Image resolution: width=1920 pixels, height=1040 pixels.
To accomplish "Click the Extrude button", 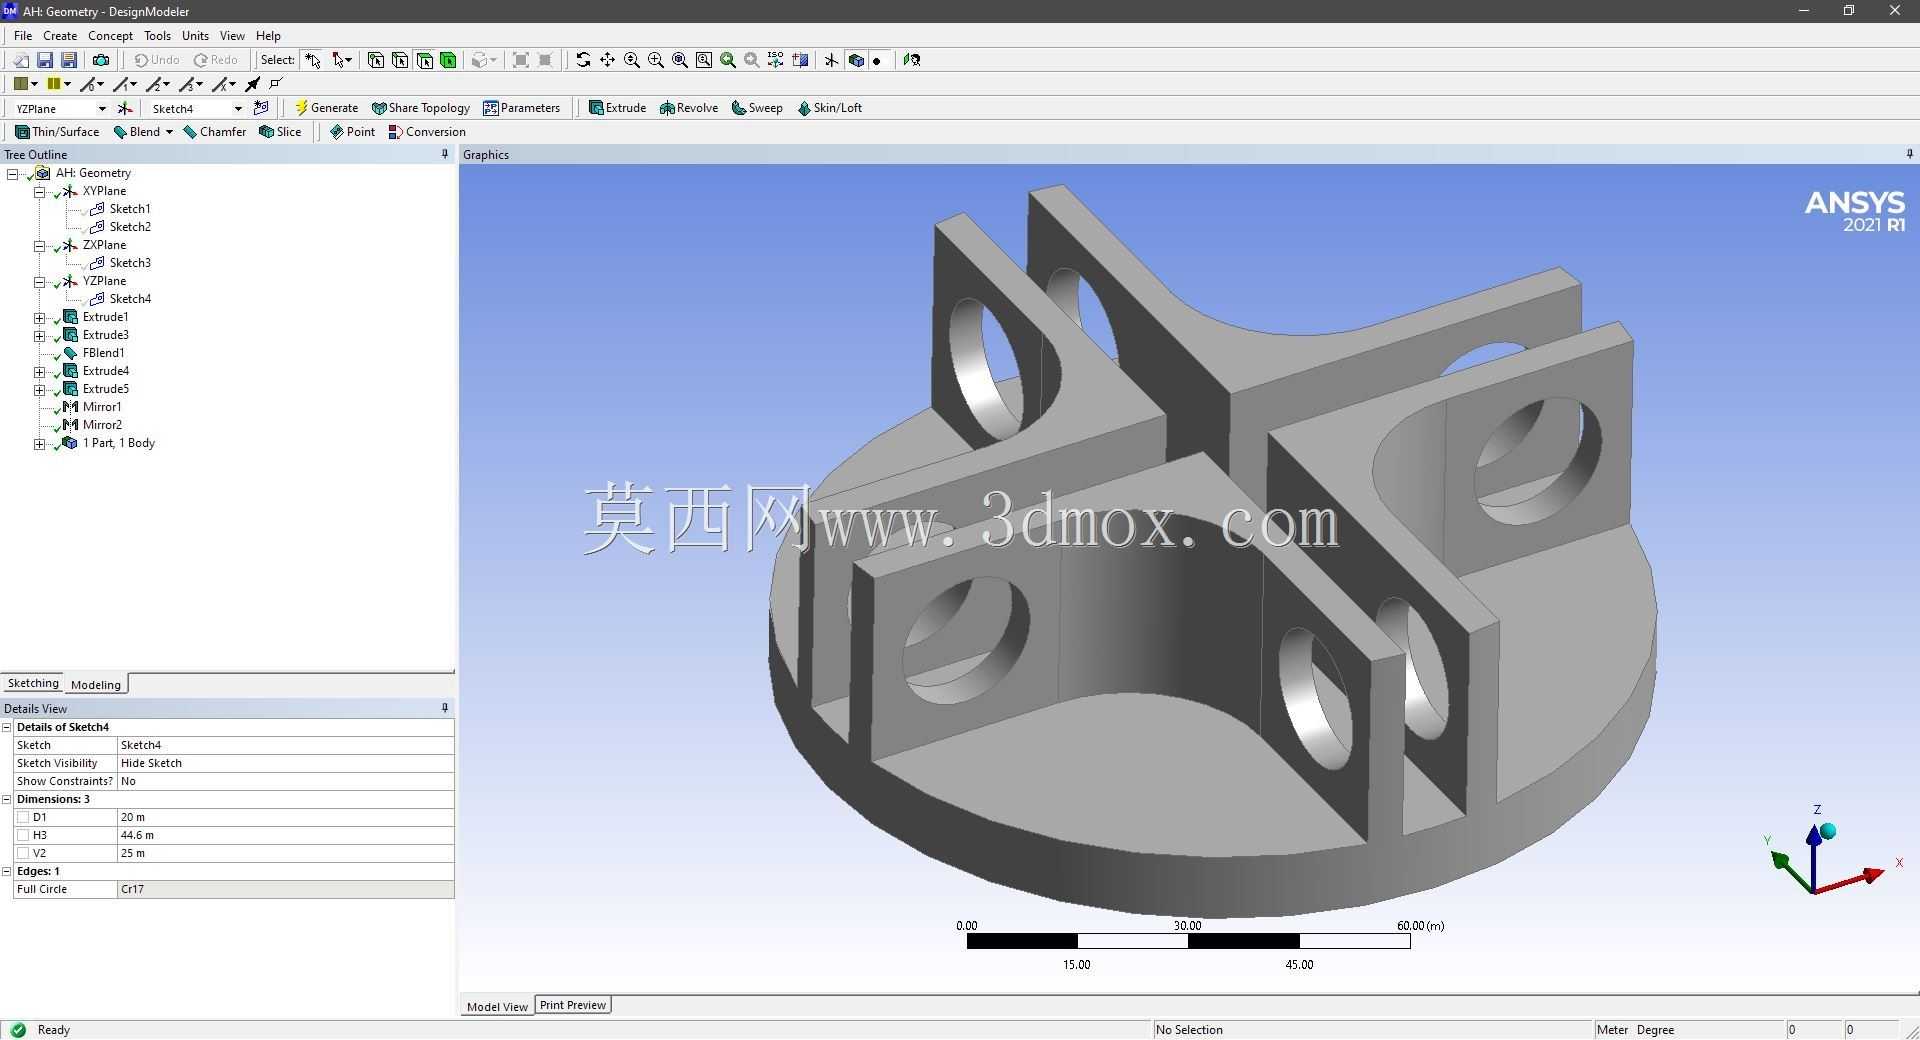I will click(617, 108).
